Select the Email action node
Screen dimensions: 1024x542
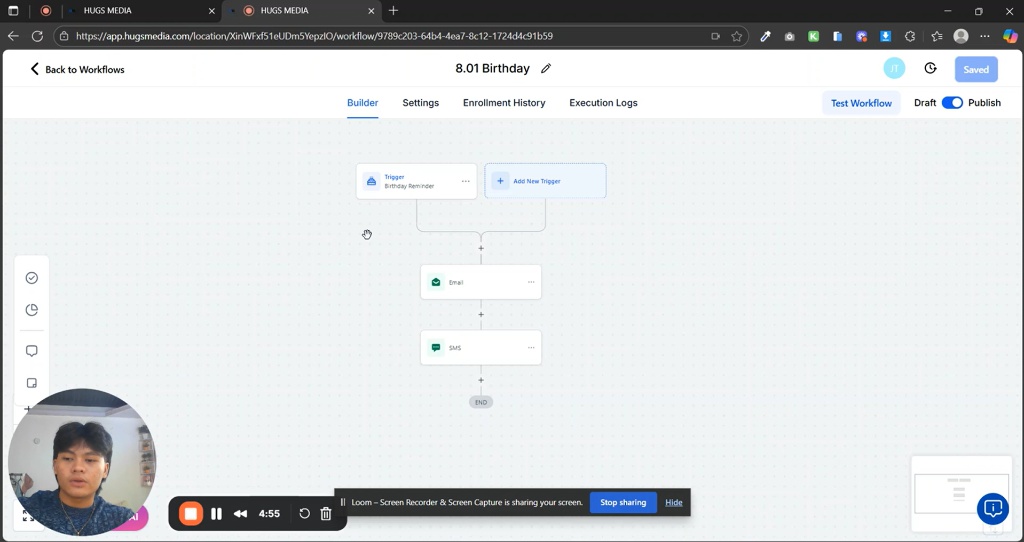[481, 282]
